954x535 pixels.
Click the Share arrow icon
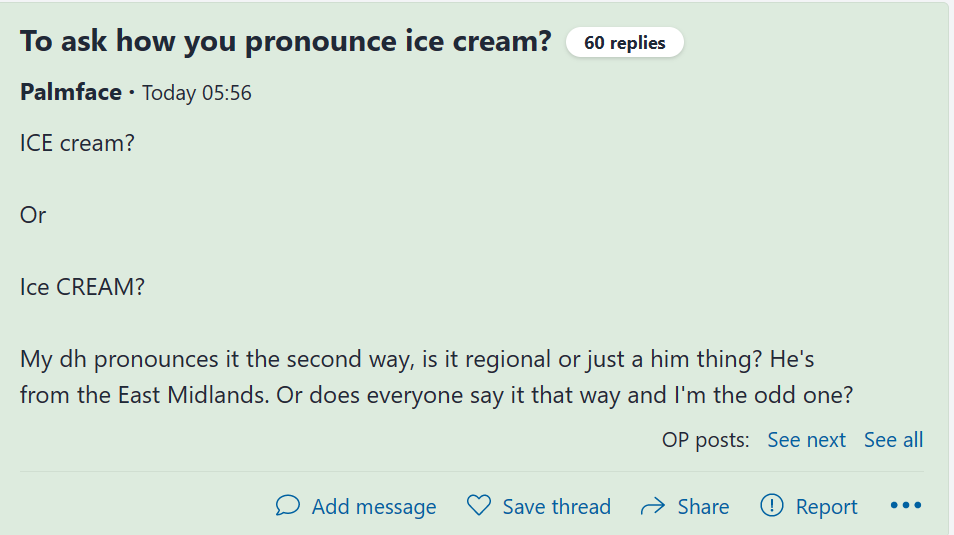[x=653, y=506]
